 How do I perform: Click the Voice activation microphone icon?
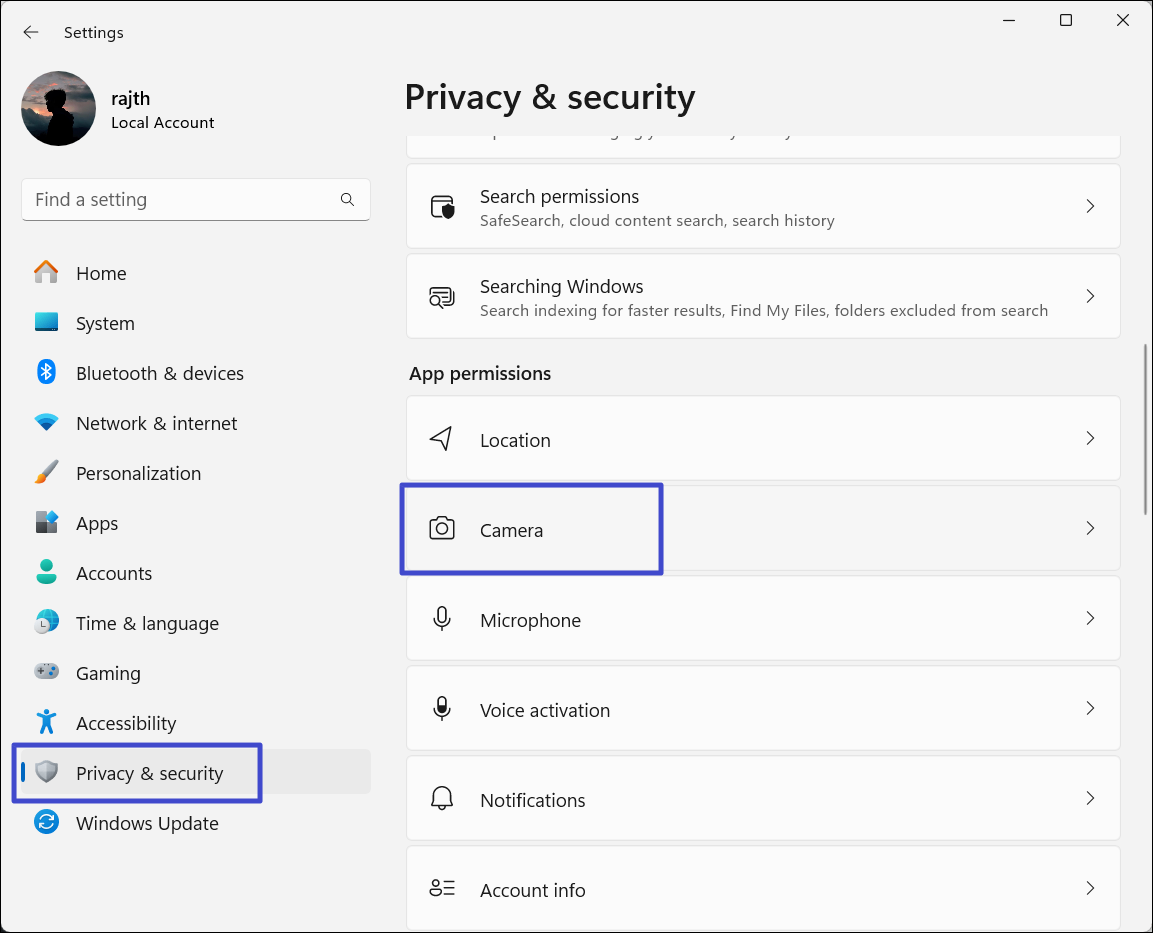click(x=441, y=709)
